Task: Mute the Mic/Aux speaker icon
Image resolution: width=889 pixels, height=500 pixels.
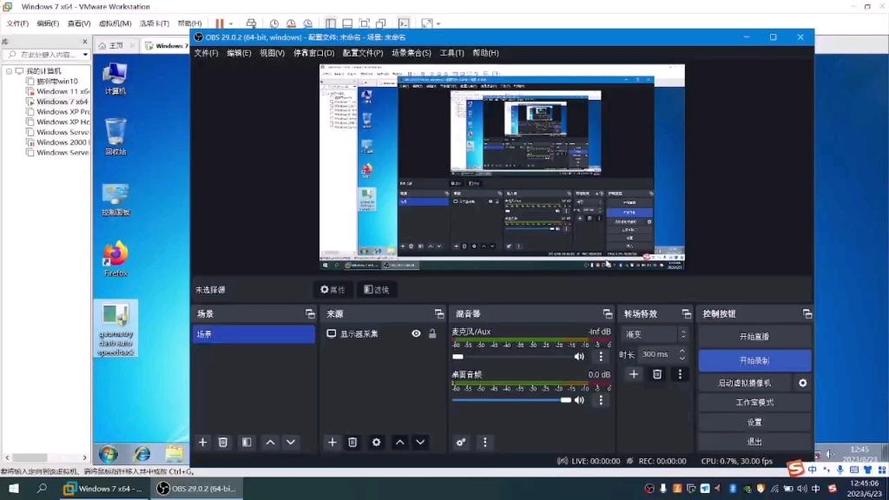Action: (579, 357)
